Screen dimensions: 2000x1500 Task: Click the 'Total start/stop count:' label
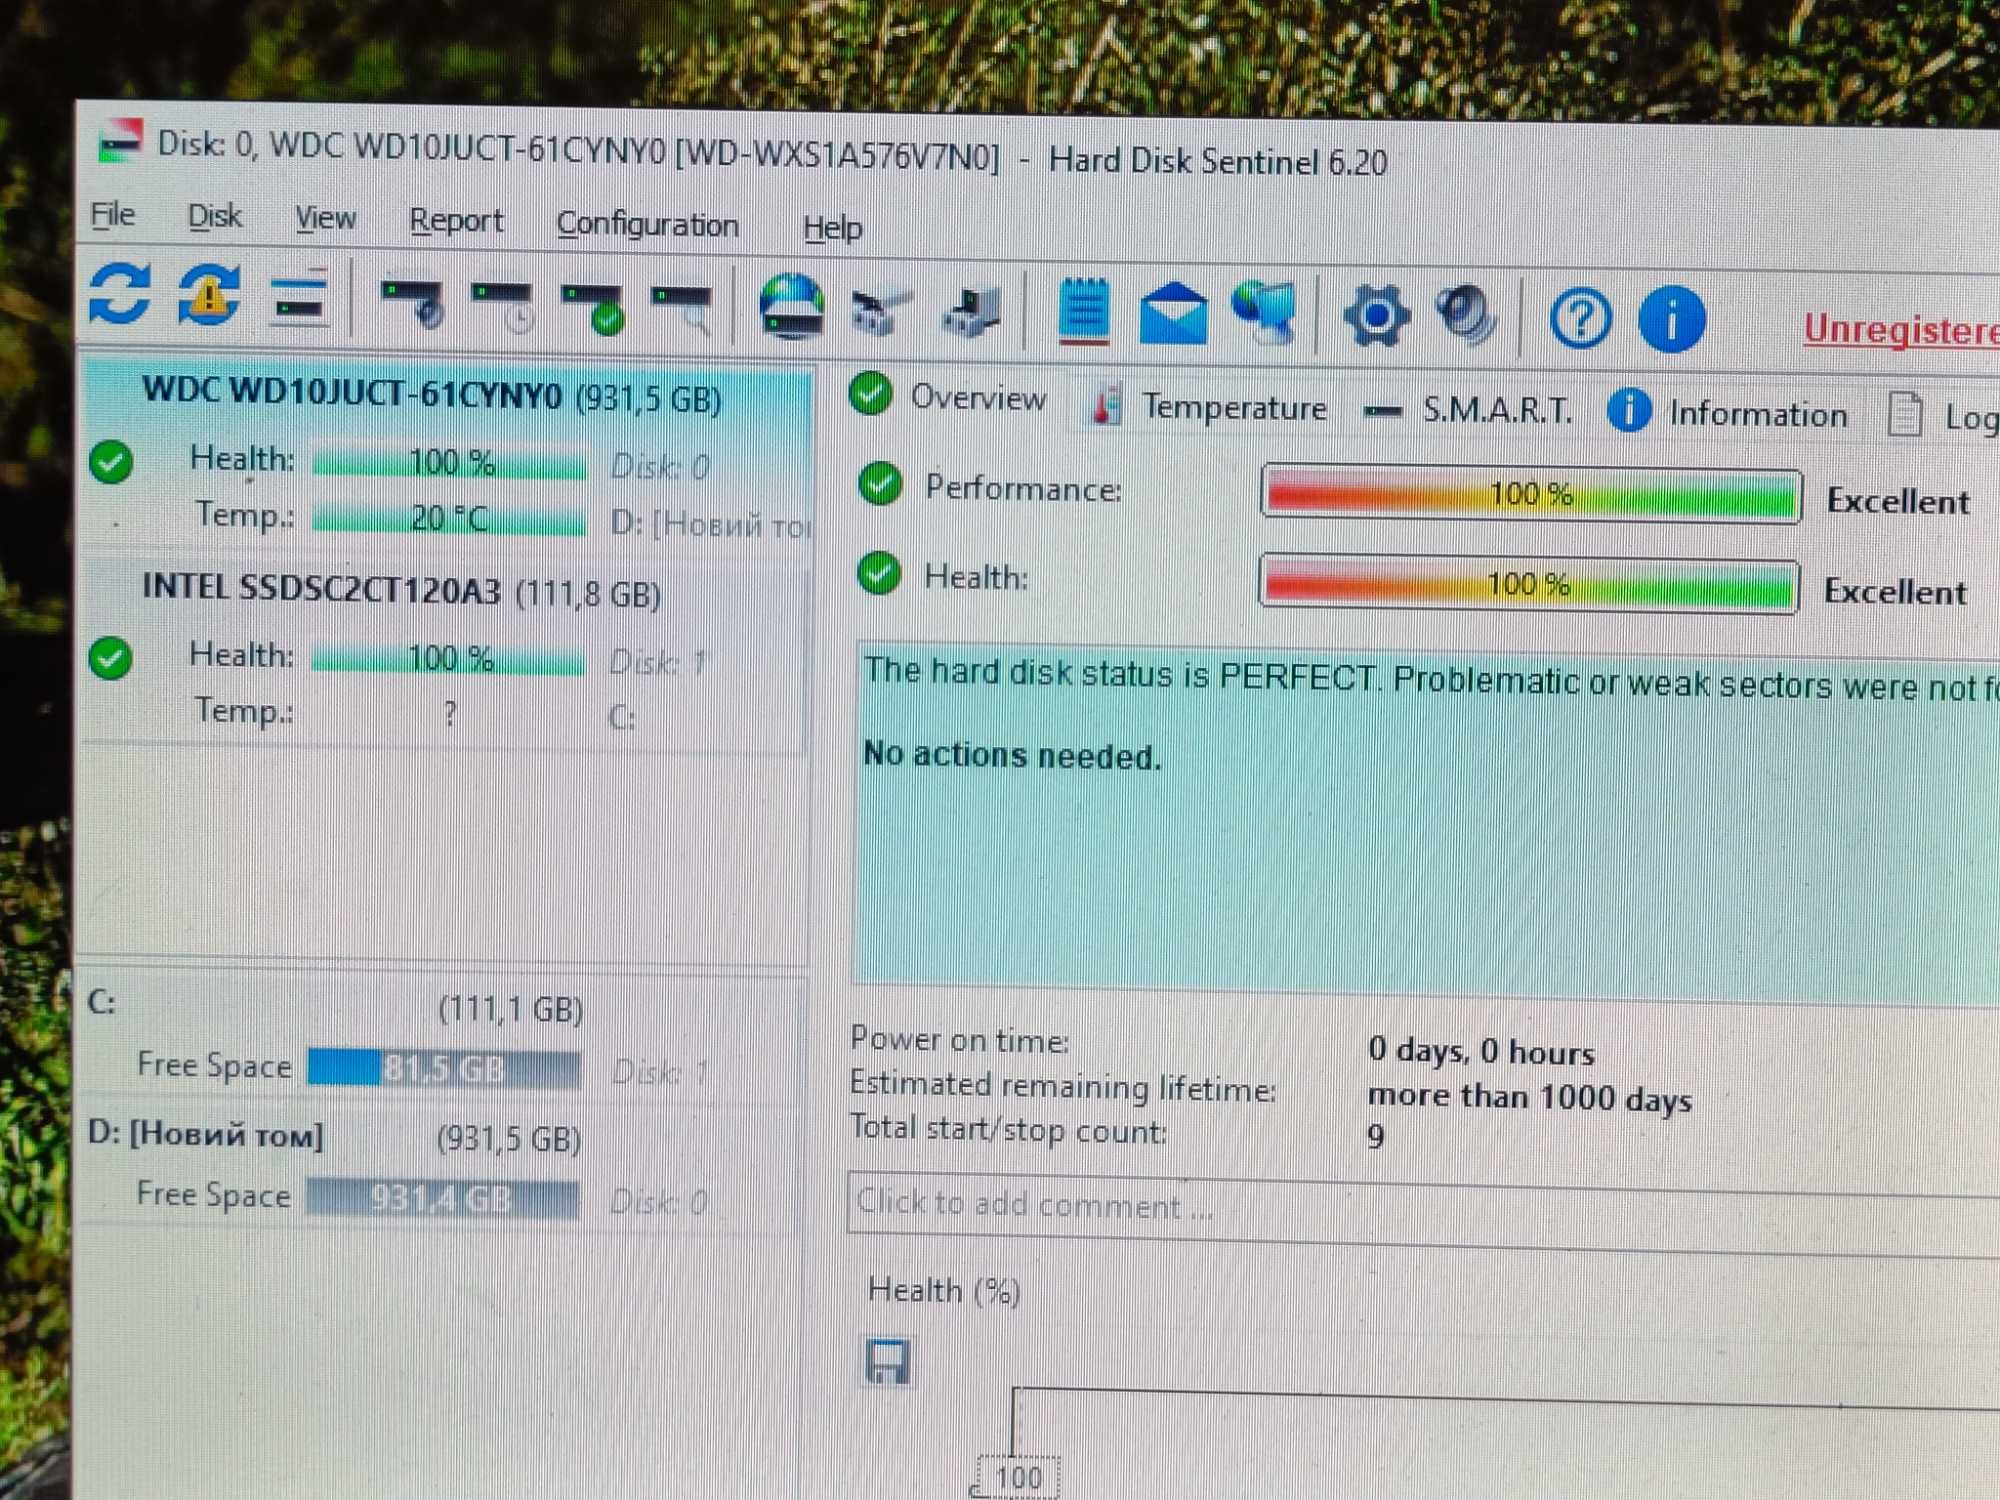coord(1008,1130)
